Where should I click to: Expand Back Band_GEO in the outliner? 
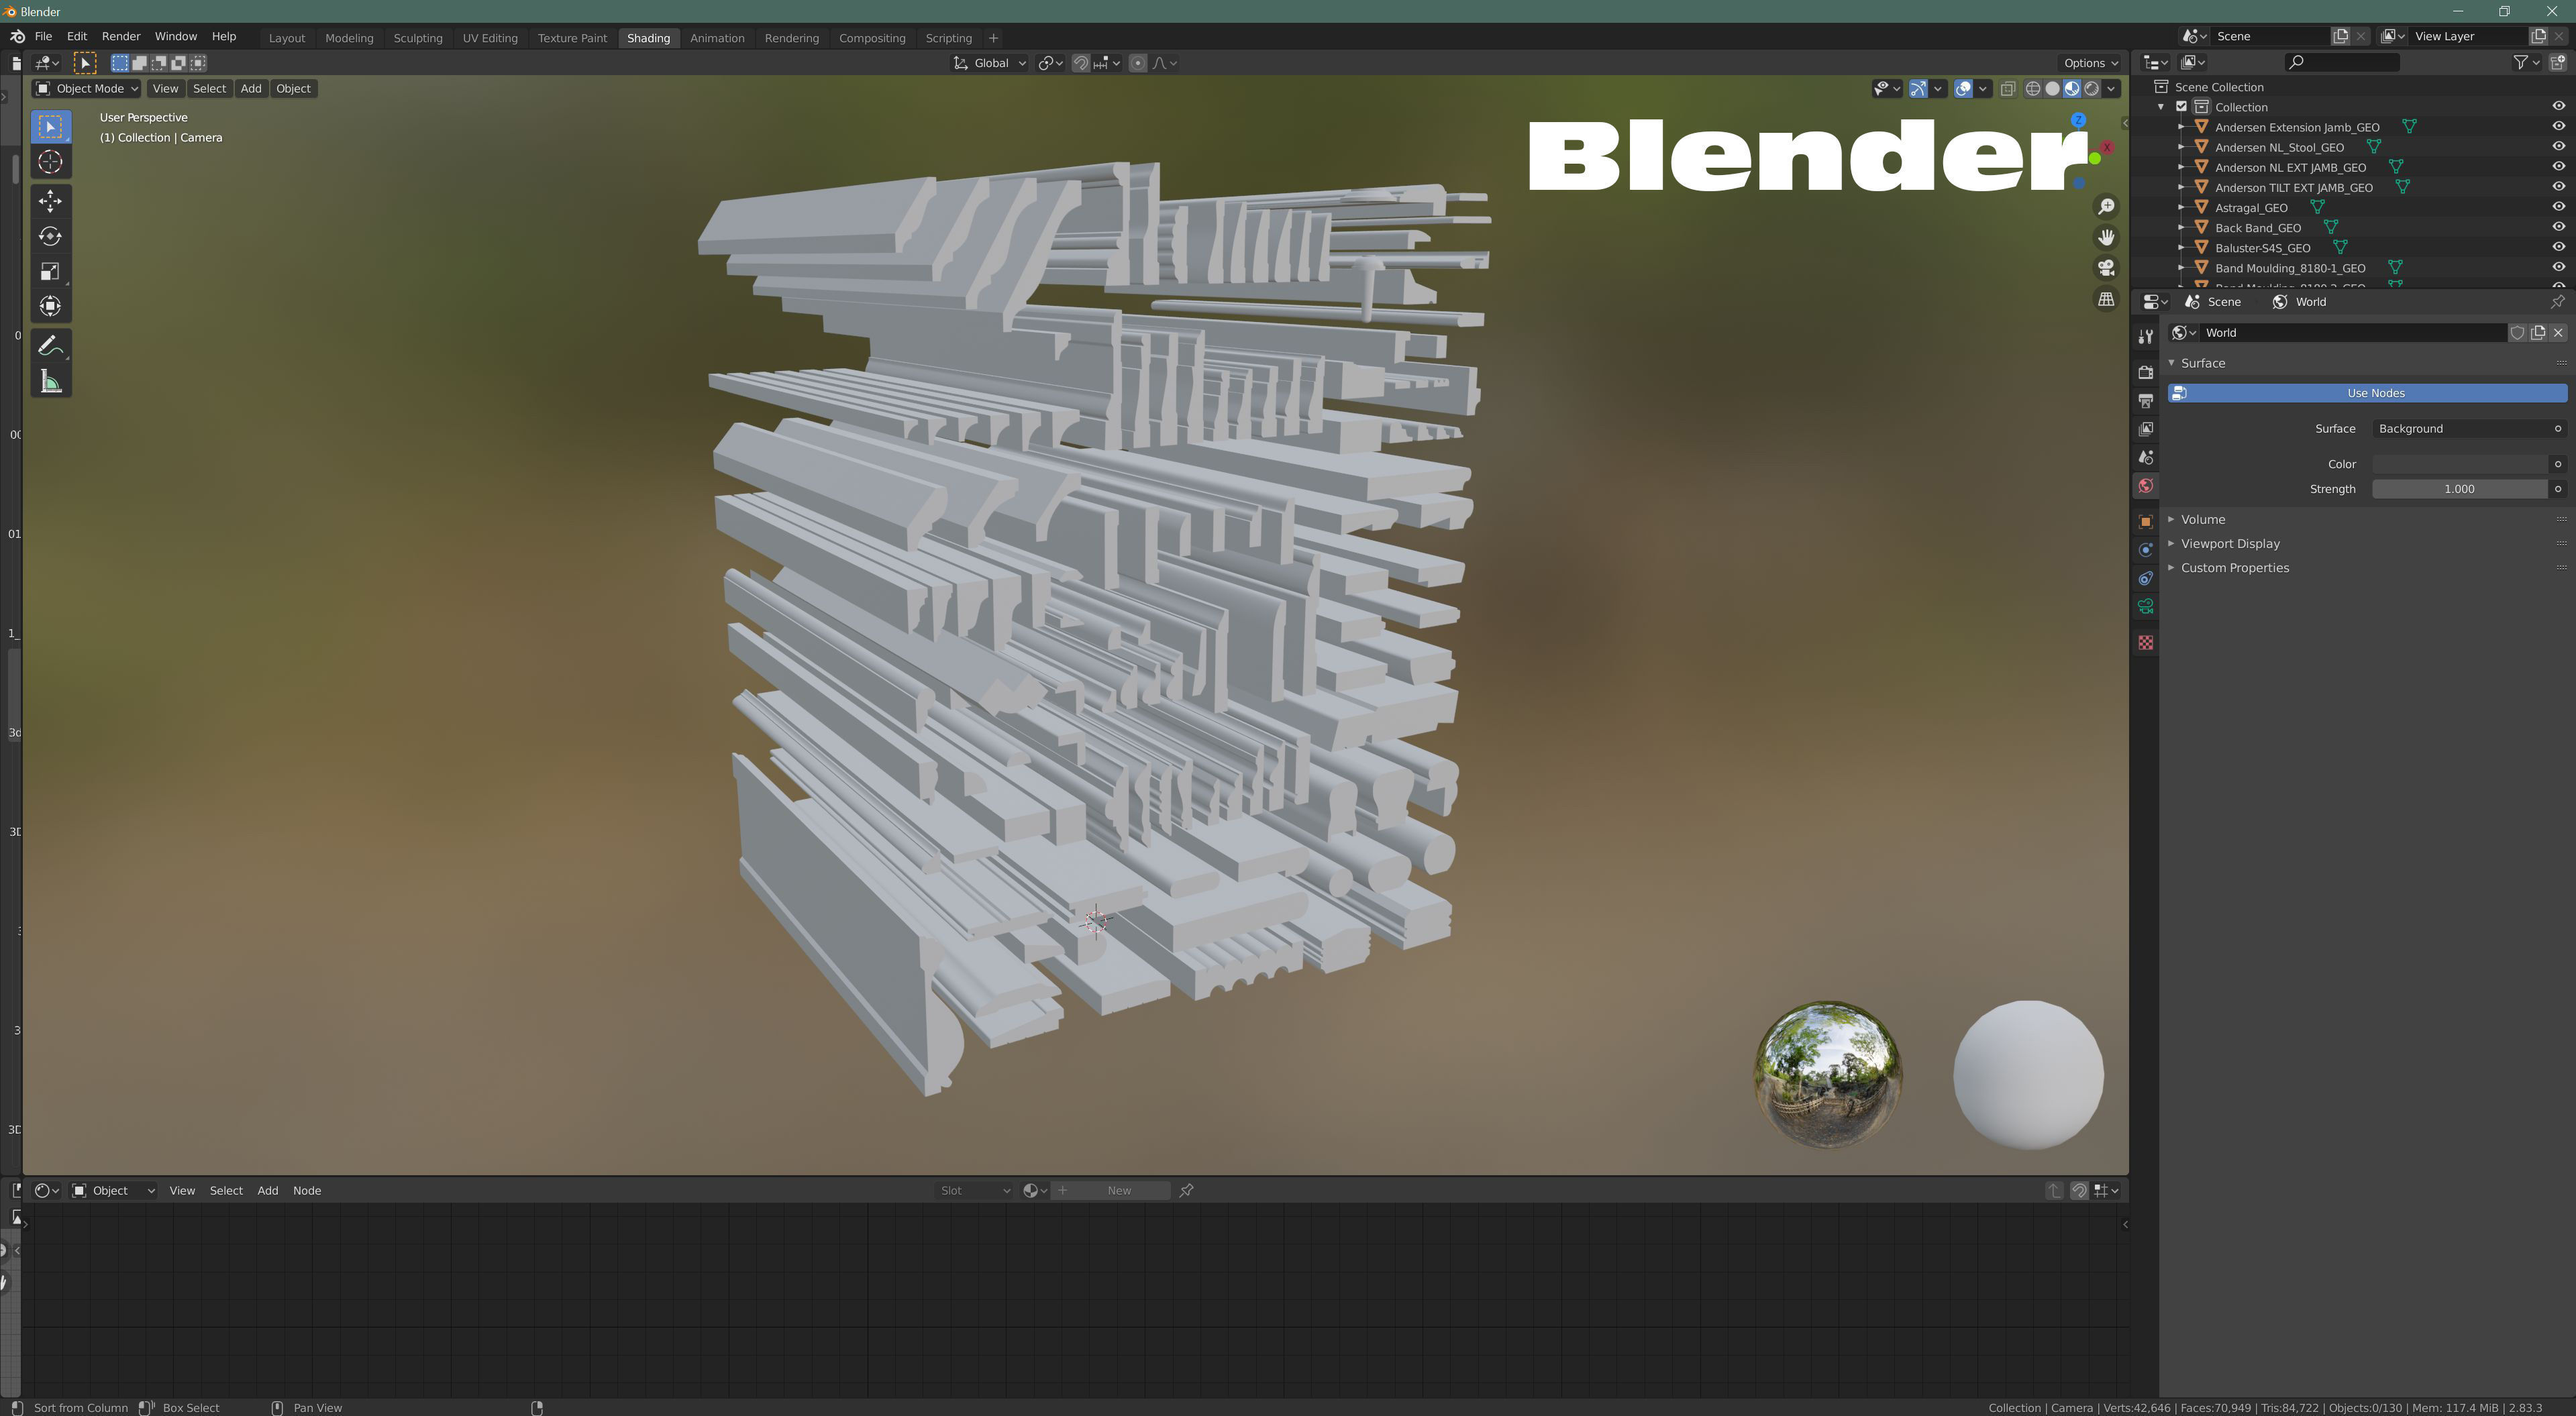click(2182, 227)
